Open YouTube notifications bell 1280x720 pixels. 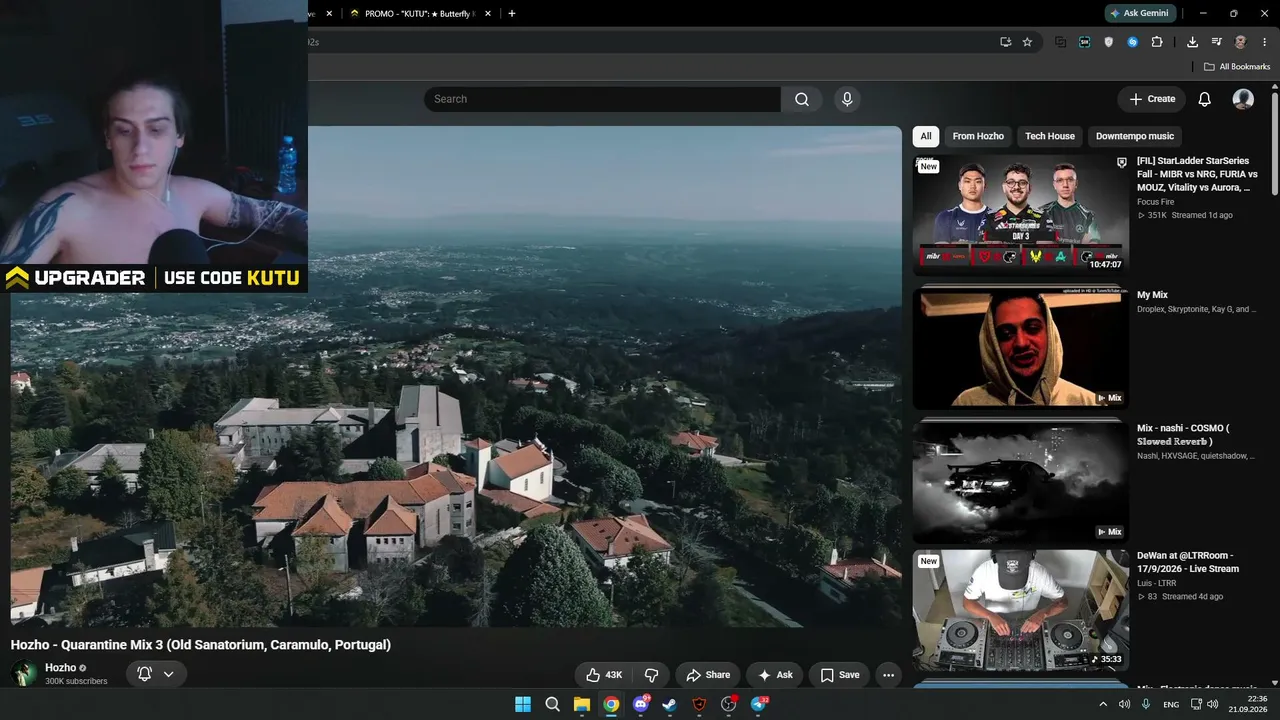[x=1205, y=99]
